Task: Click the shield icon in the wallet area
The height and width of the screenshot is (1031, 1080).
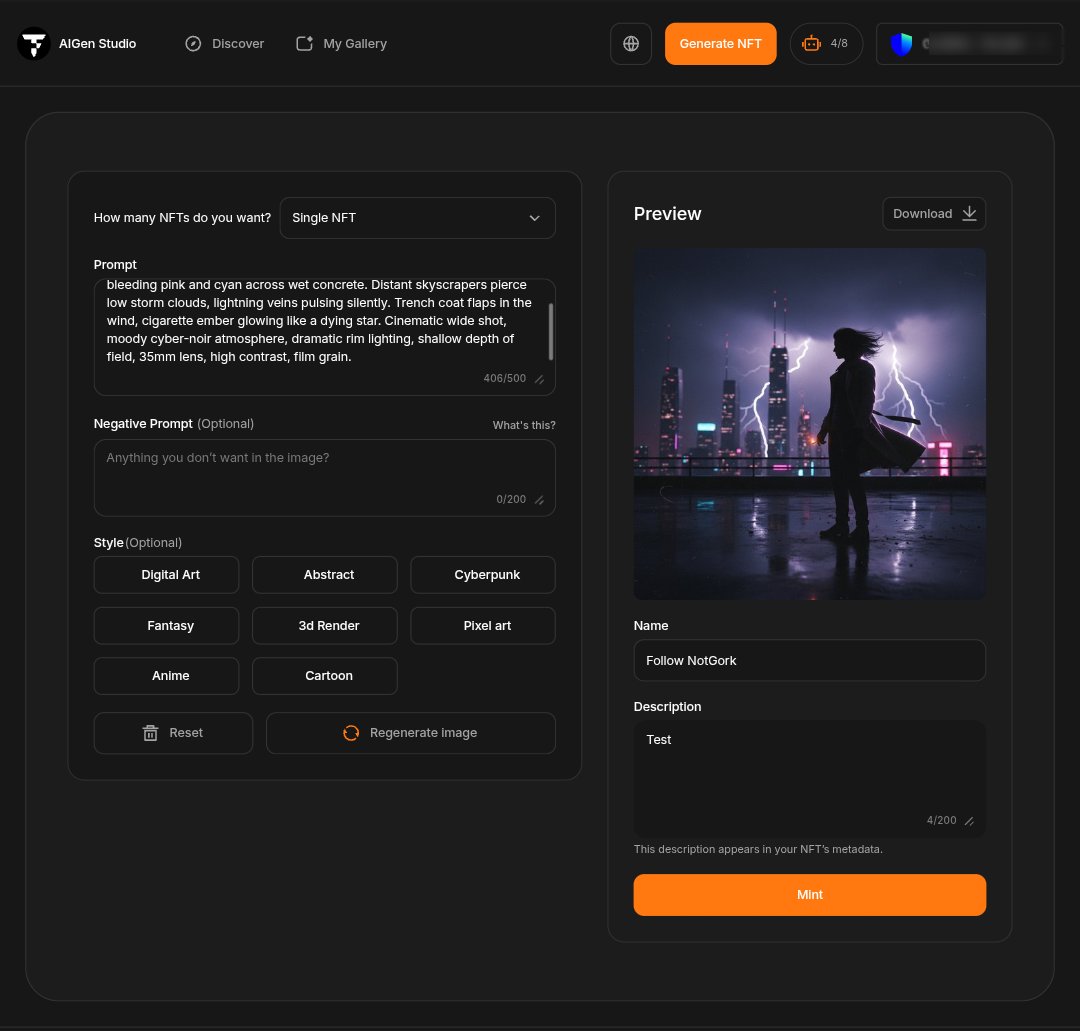Action: [x=901, y=43]
